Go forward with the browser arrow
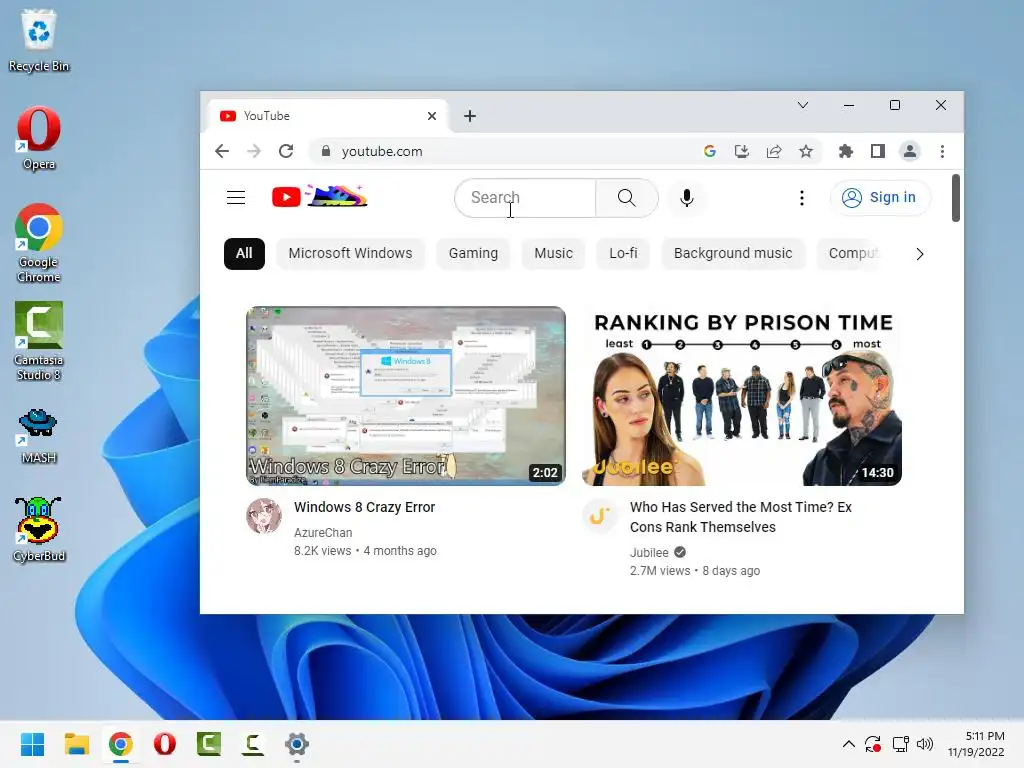The width and height of the screenshot is (1024, 768). [254, 152]
